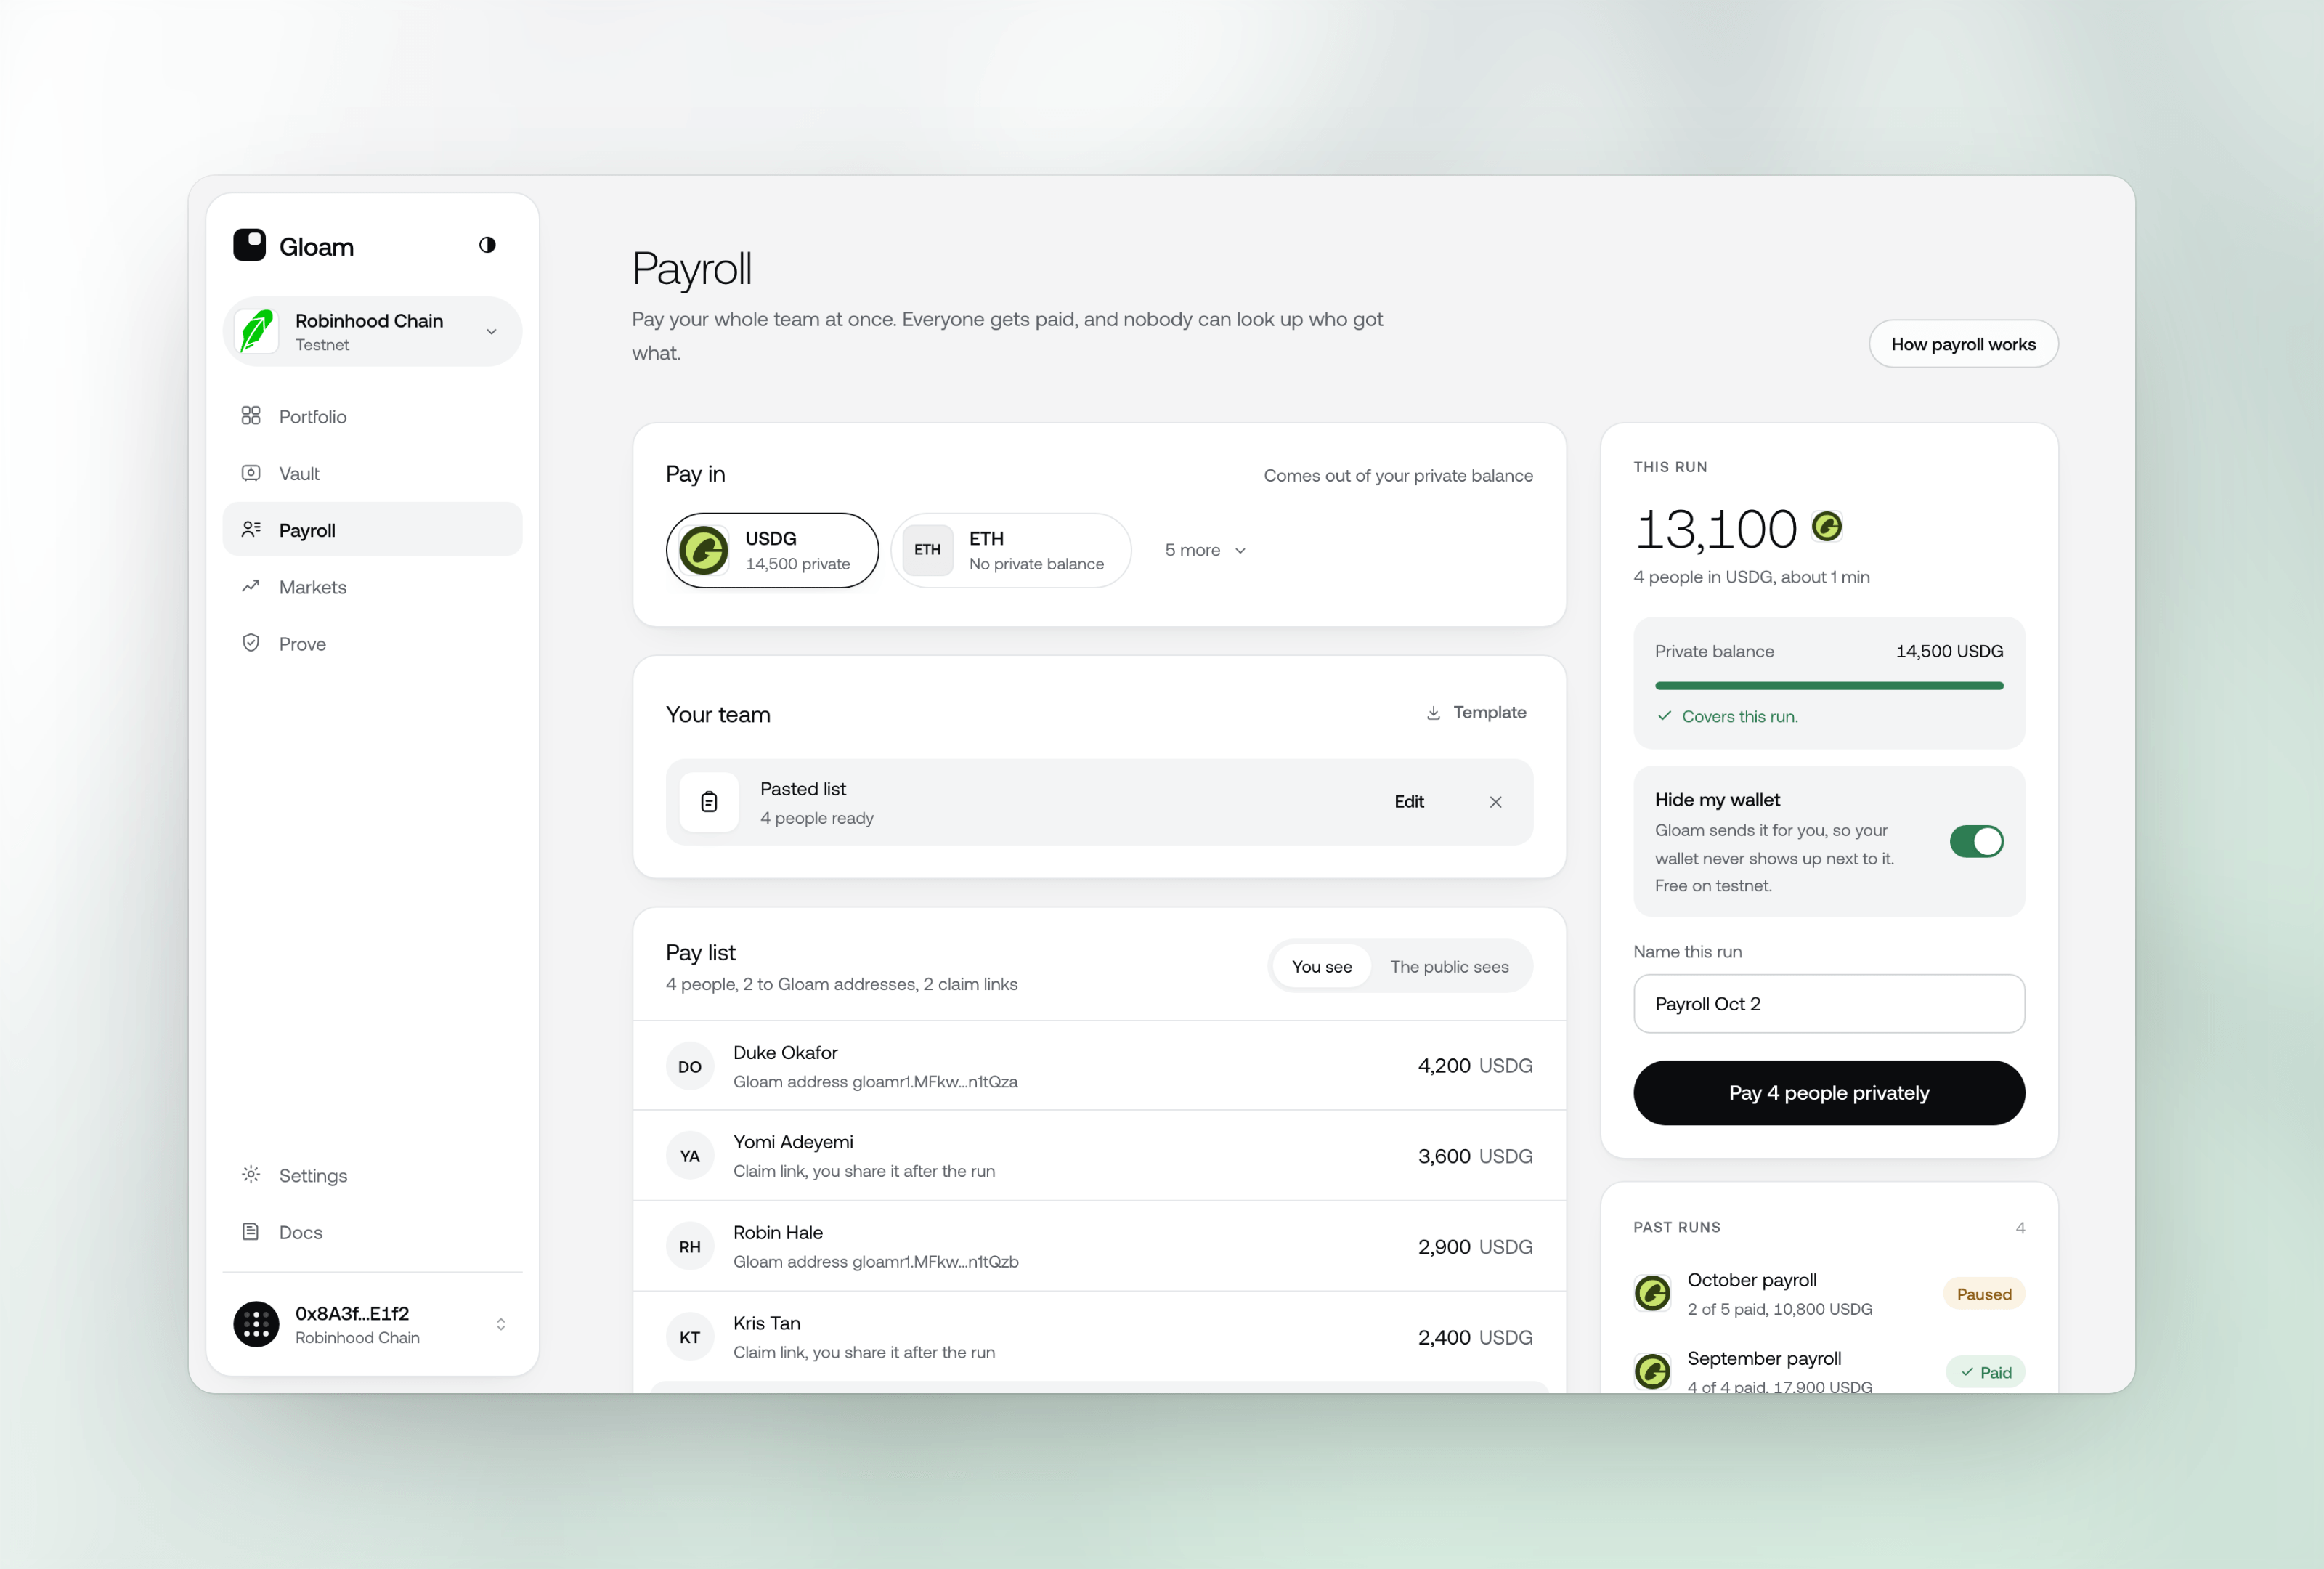Click the Robinhood Chain feather icon
Viewport: 2324px width, 1569px height.
pos(257,331)
